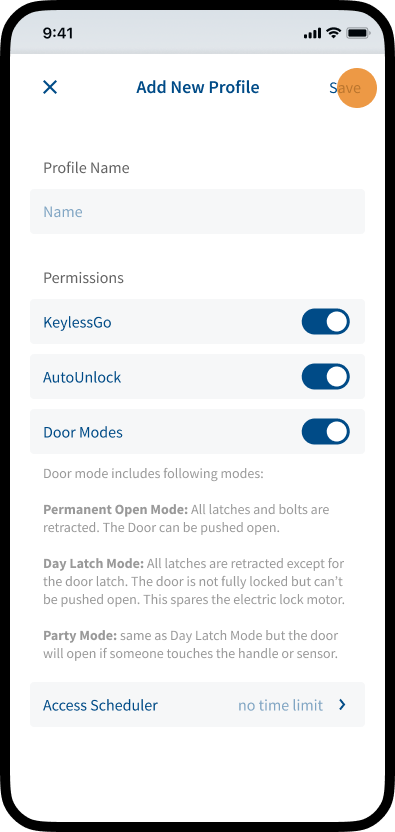The width and height of the screenshot is (395, 832).
Task: Tap the Add New Profile title
Action: (198, 87)
